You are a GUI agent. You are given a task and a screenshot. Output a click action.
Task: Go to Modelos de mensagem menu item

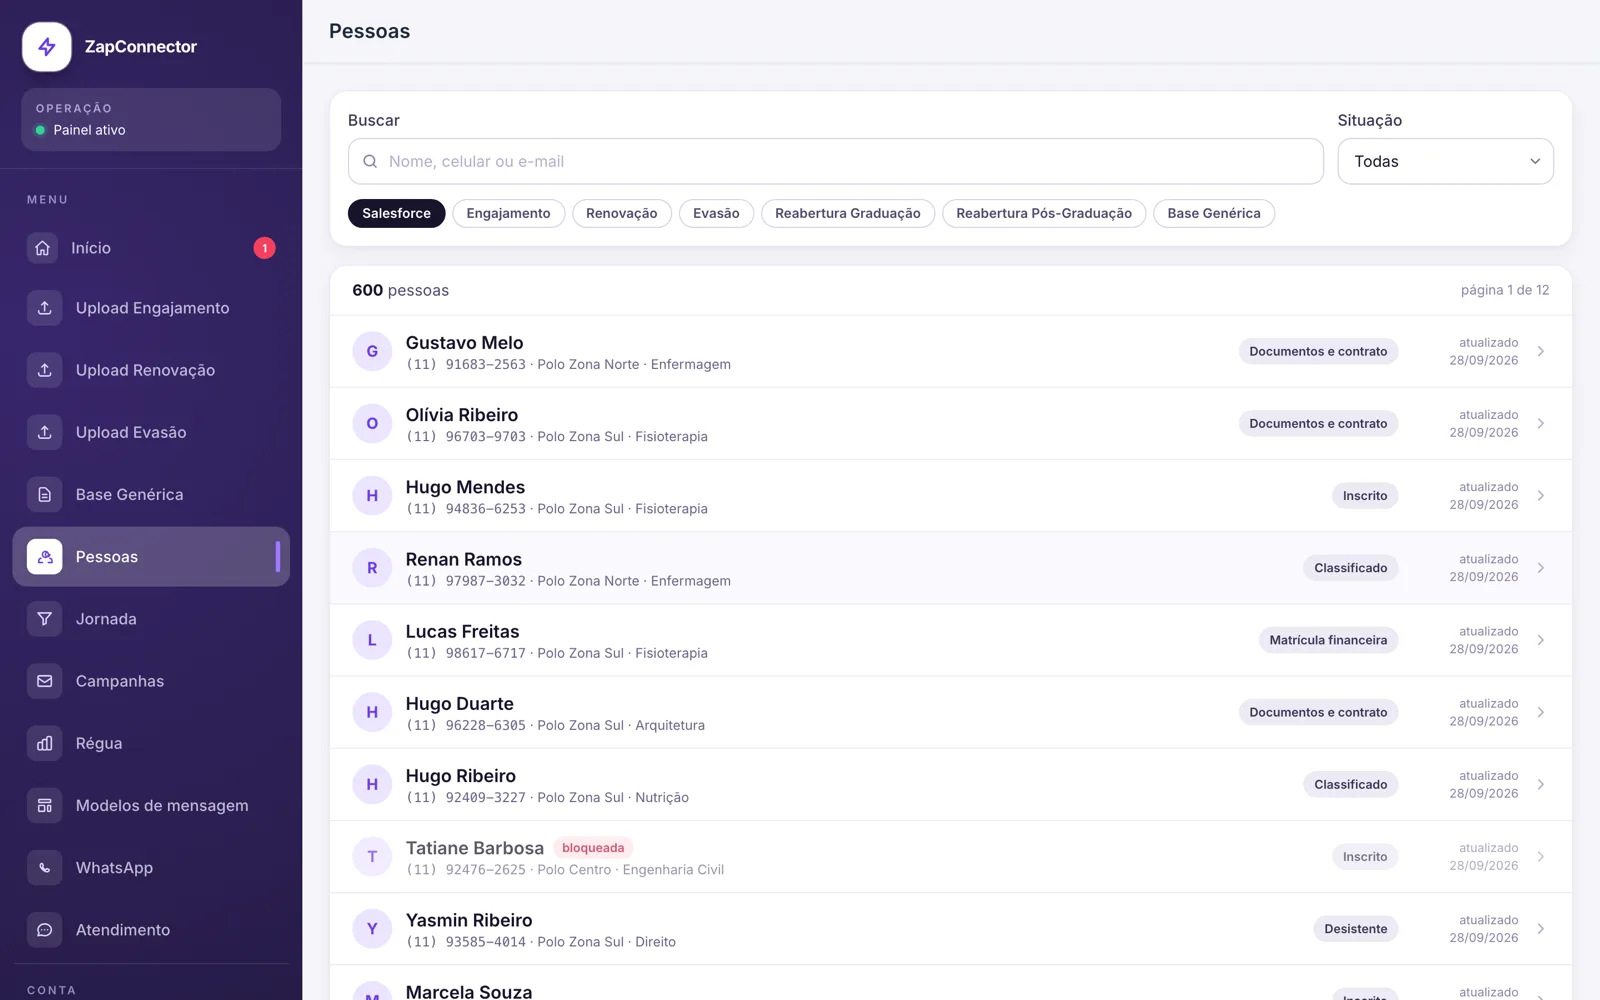(151, 805)
